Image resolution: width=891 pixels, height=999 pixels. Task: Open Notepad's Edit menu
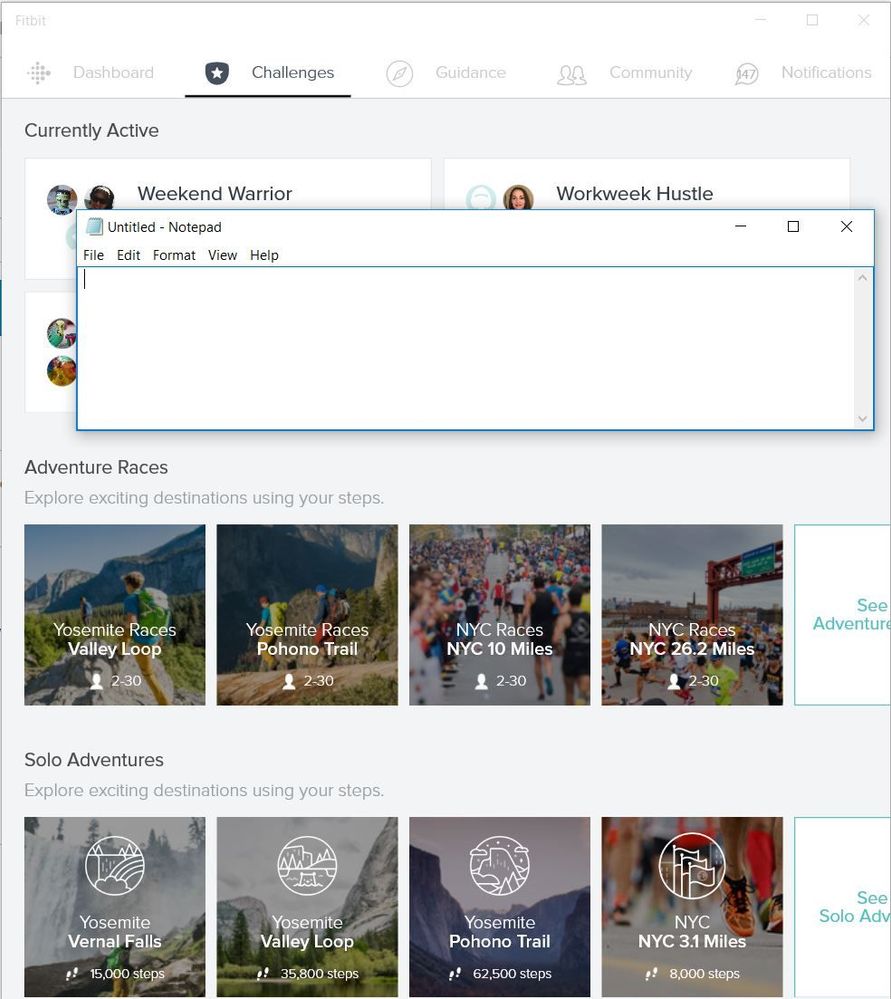click(128, 255)
